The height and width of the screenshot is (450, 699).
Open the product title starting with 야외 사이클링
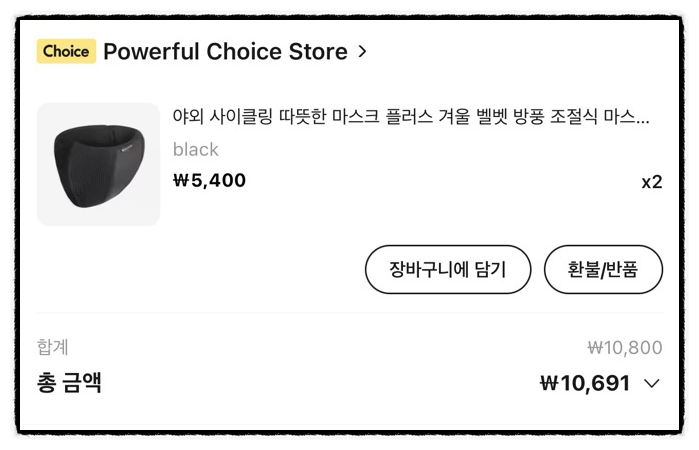point(411,117)
